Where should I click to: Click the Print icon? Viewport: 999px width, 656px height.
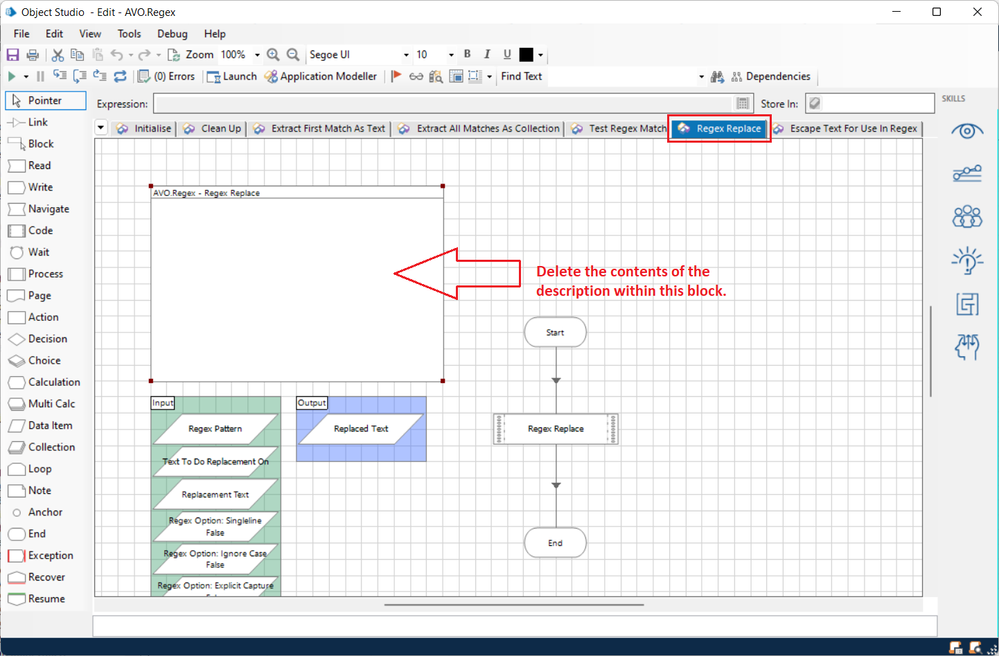click(33, 55)
